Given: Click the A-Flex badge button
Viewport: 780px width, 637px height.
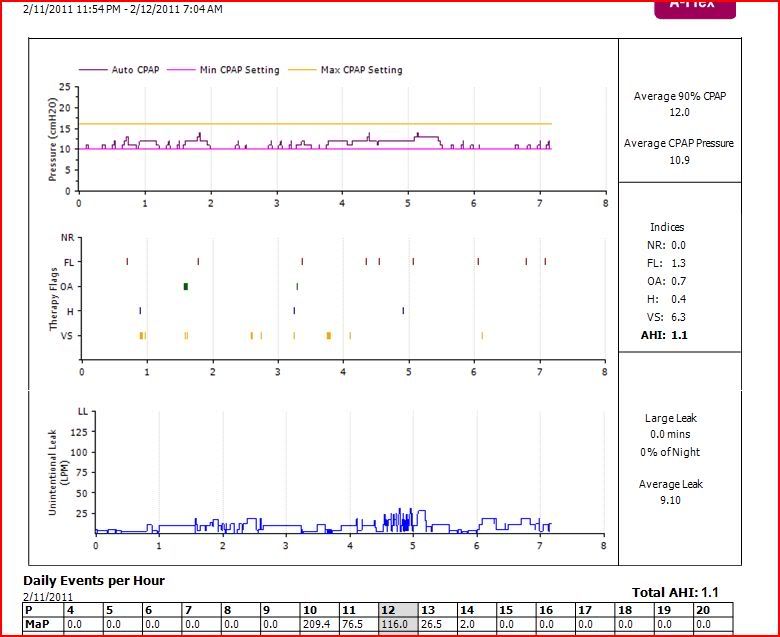Looking at the screenshot, I should click(694, 7).
